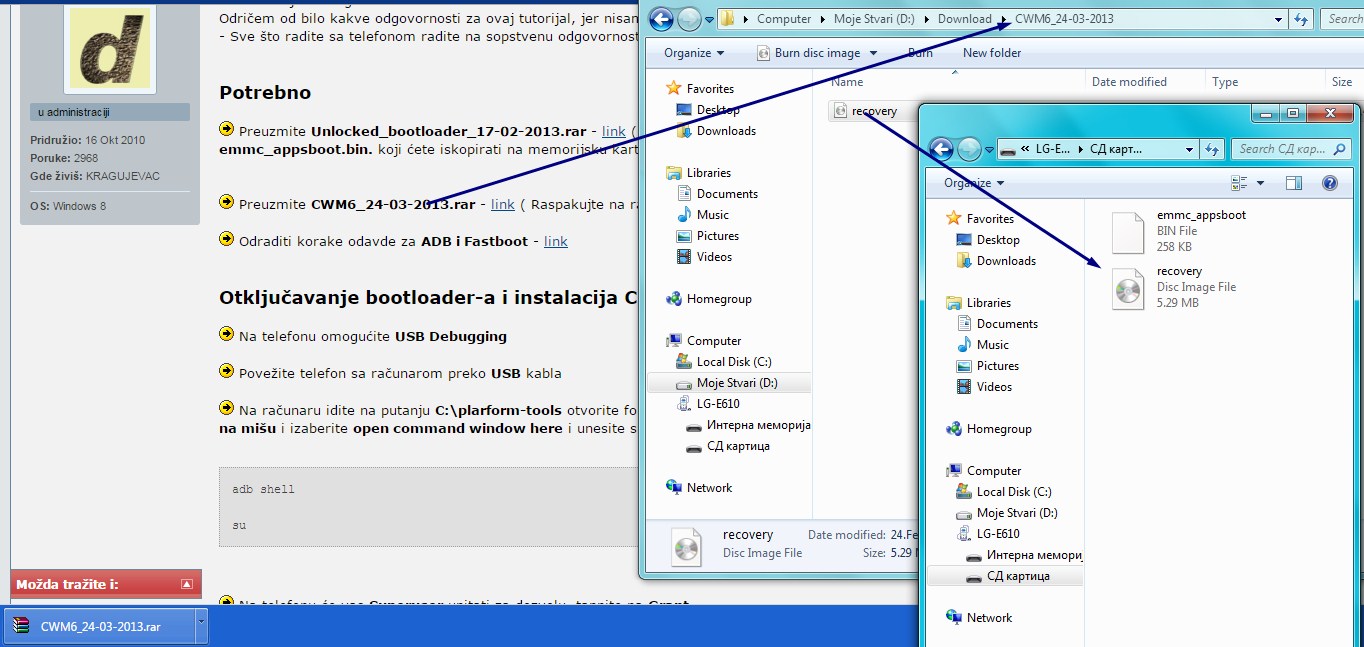Image resolution: width=1364 pixels, height=647 pixels.
Task: Open СД картица under LG-E610 in CWM6 sidebar
Action: (737, 446)
